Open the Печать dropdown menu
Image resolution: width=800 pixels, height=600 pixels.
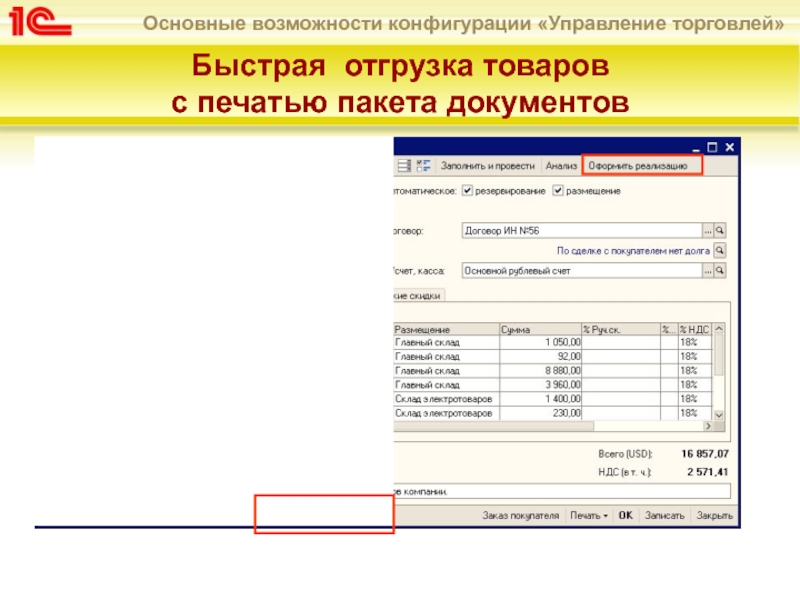tap(589, 515)
